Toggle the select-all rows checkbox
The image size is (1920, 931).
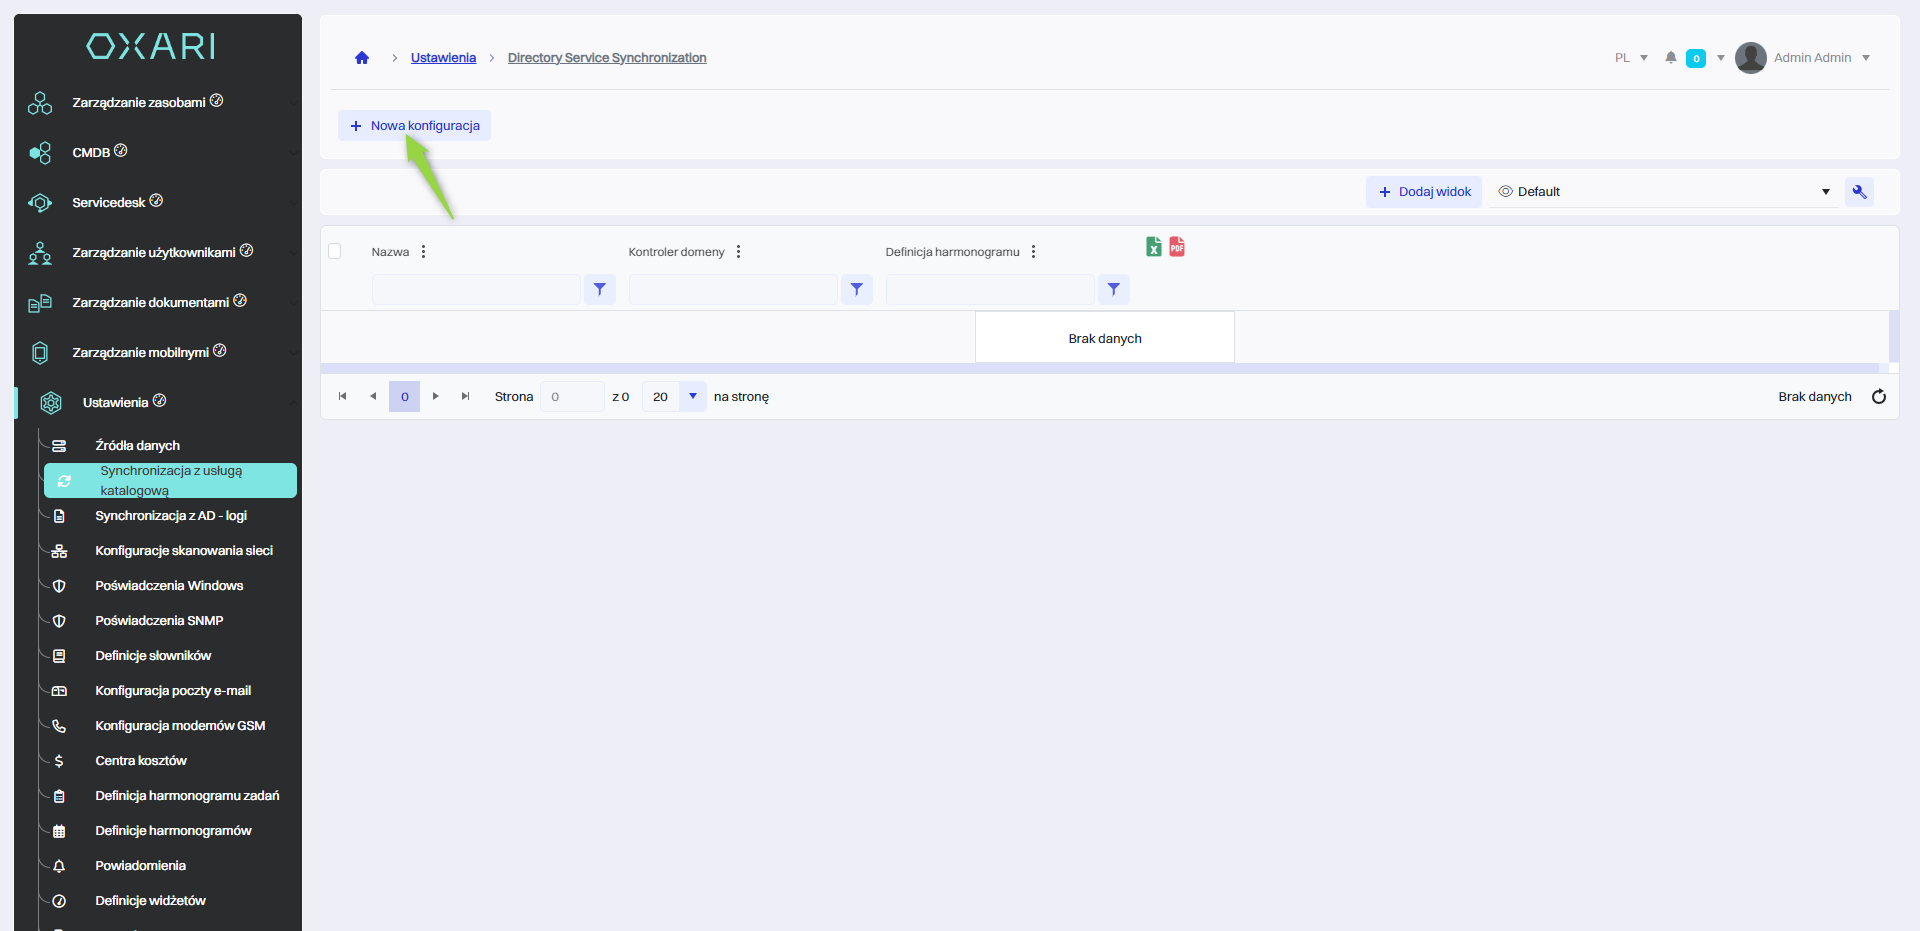(335, 252)
